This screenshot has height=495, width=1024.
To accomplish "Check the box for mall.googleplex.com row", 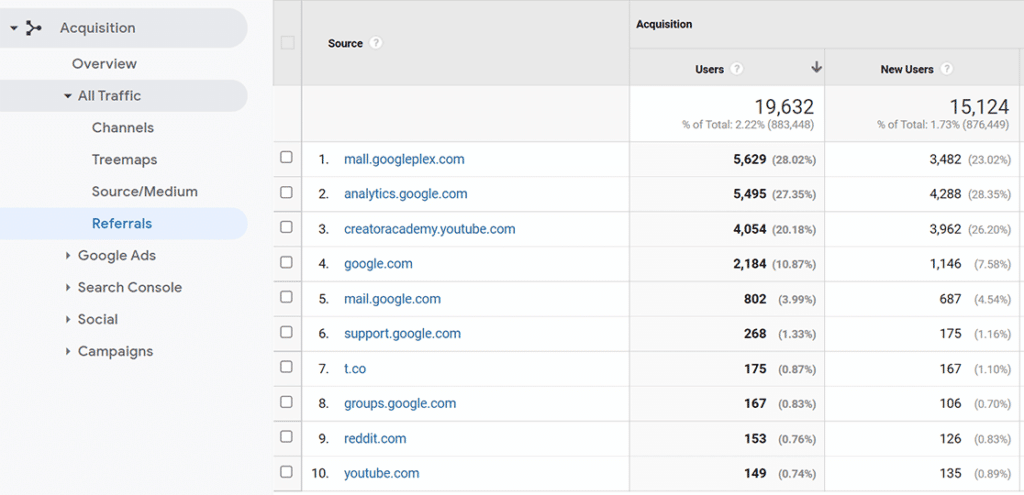I will [x=286, y=157].
